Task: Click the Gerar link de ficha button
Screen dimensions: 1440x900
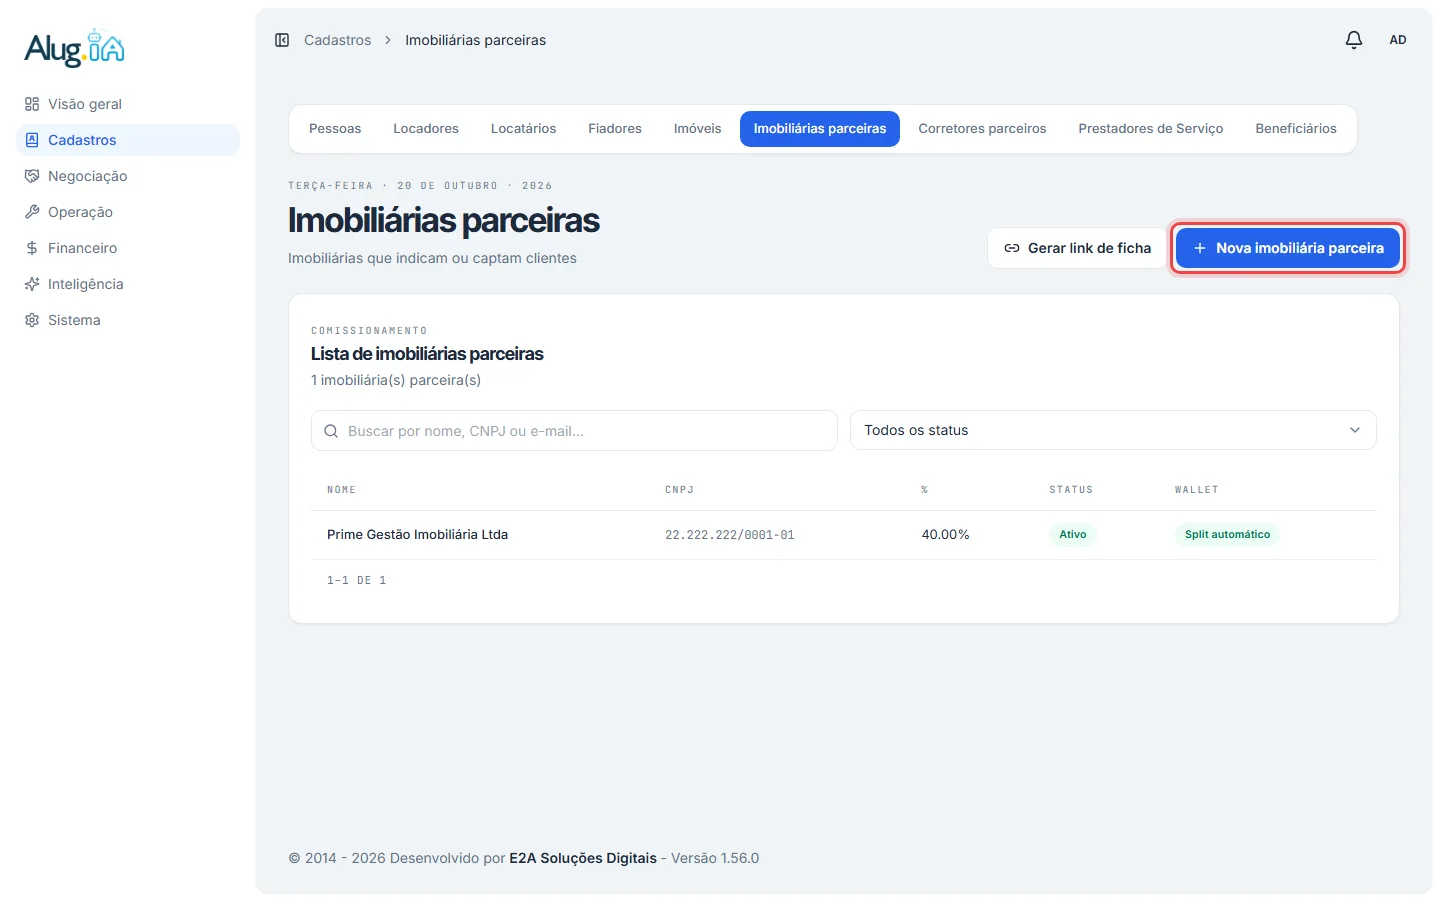Action: [x=1077, y=248]
